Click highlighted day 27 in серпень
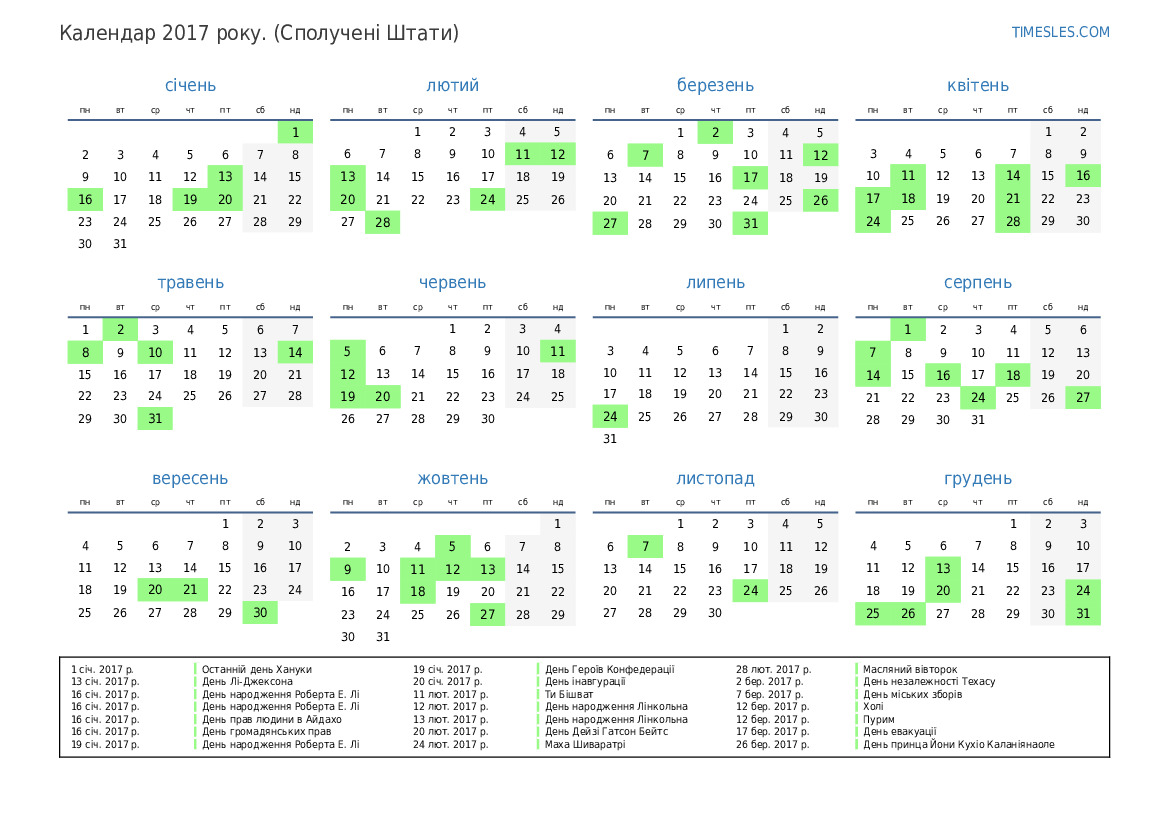Image resolution: width=1169 pixels, height=827 pixels. [x=1083, y=398]
